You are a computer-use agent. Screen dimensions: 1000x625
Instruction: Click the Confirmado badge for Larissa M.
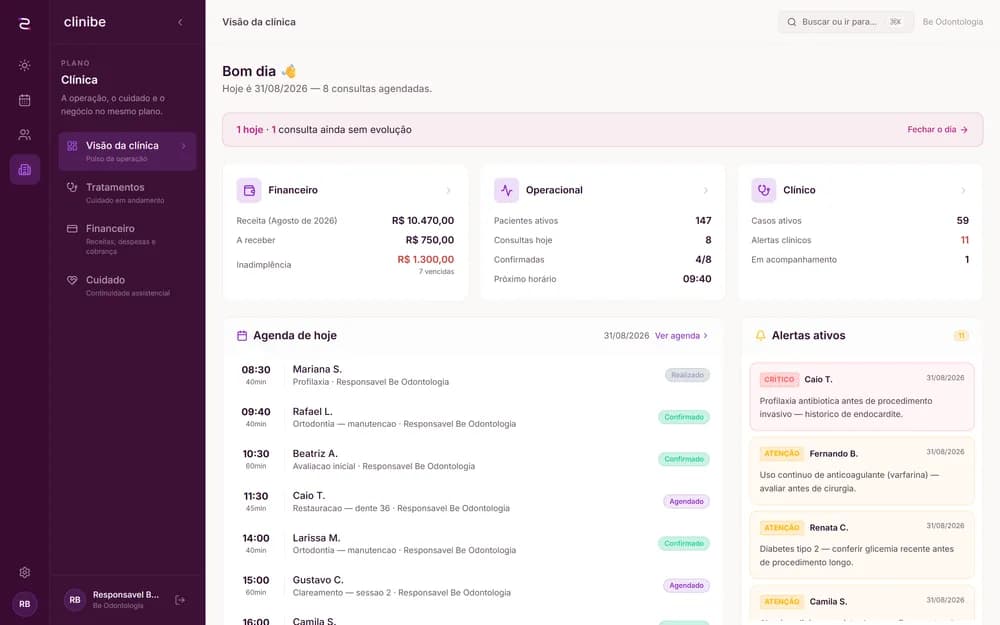point(684,543)
